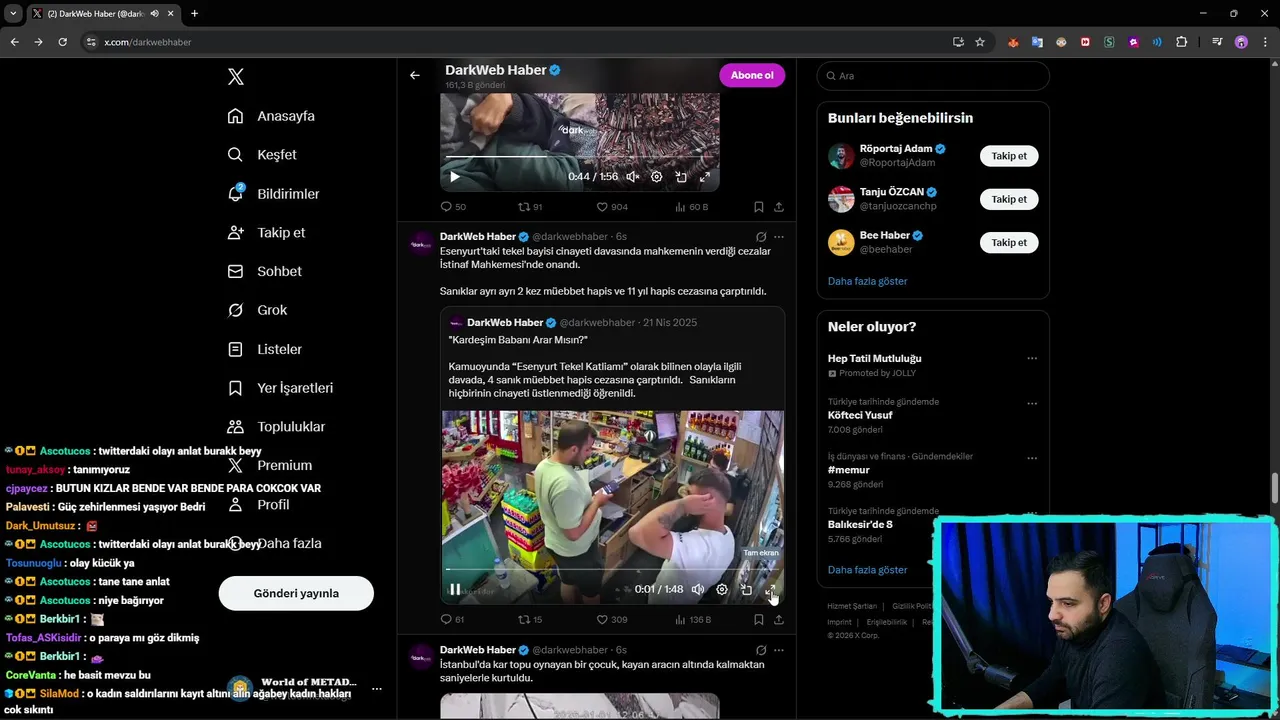Image resolution: width=1280 pixels, height=720 pixels.
Task: Open settings gear on Esenyurt video
Action: pos(722,590)
